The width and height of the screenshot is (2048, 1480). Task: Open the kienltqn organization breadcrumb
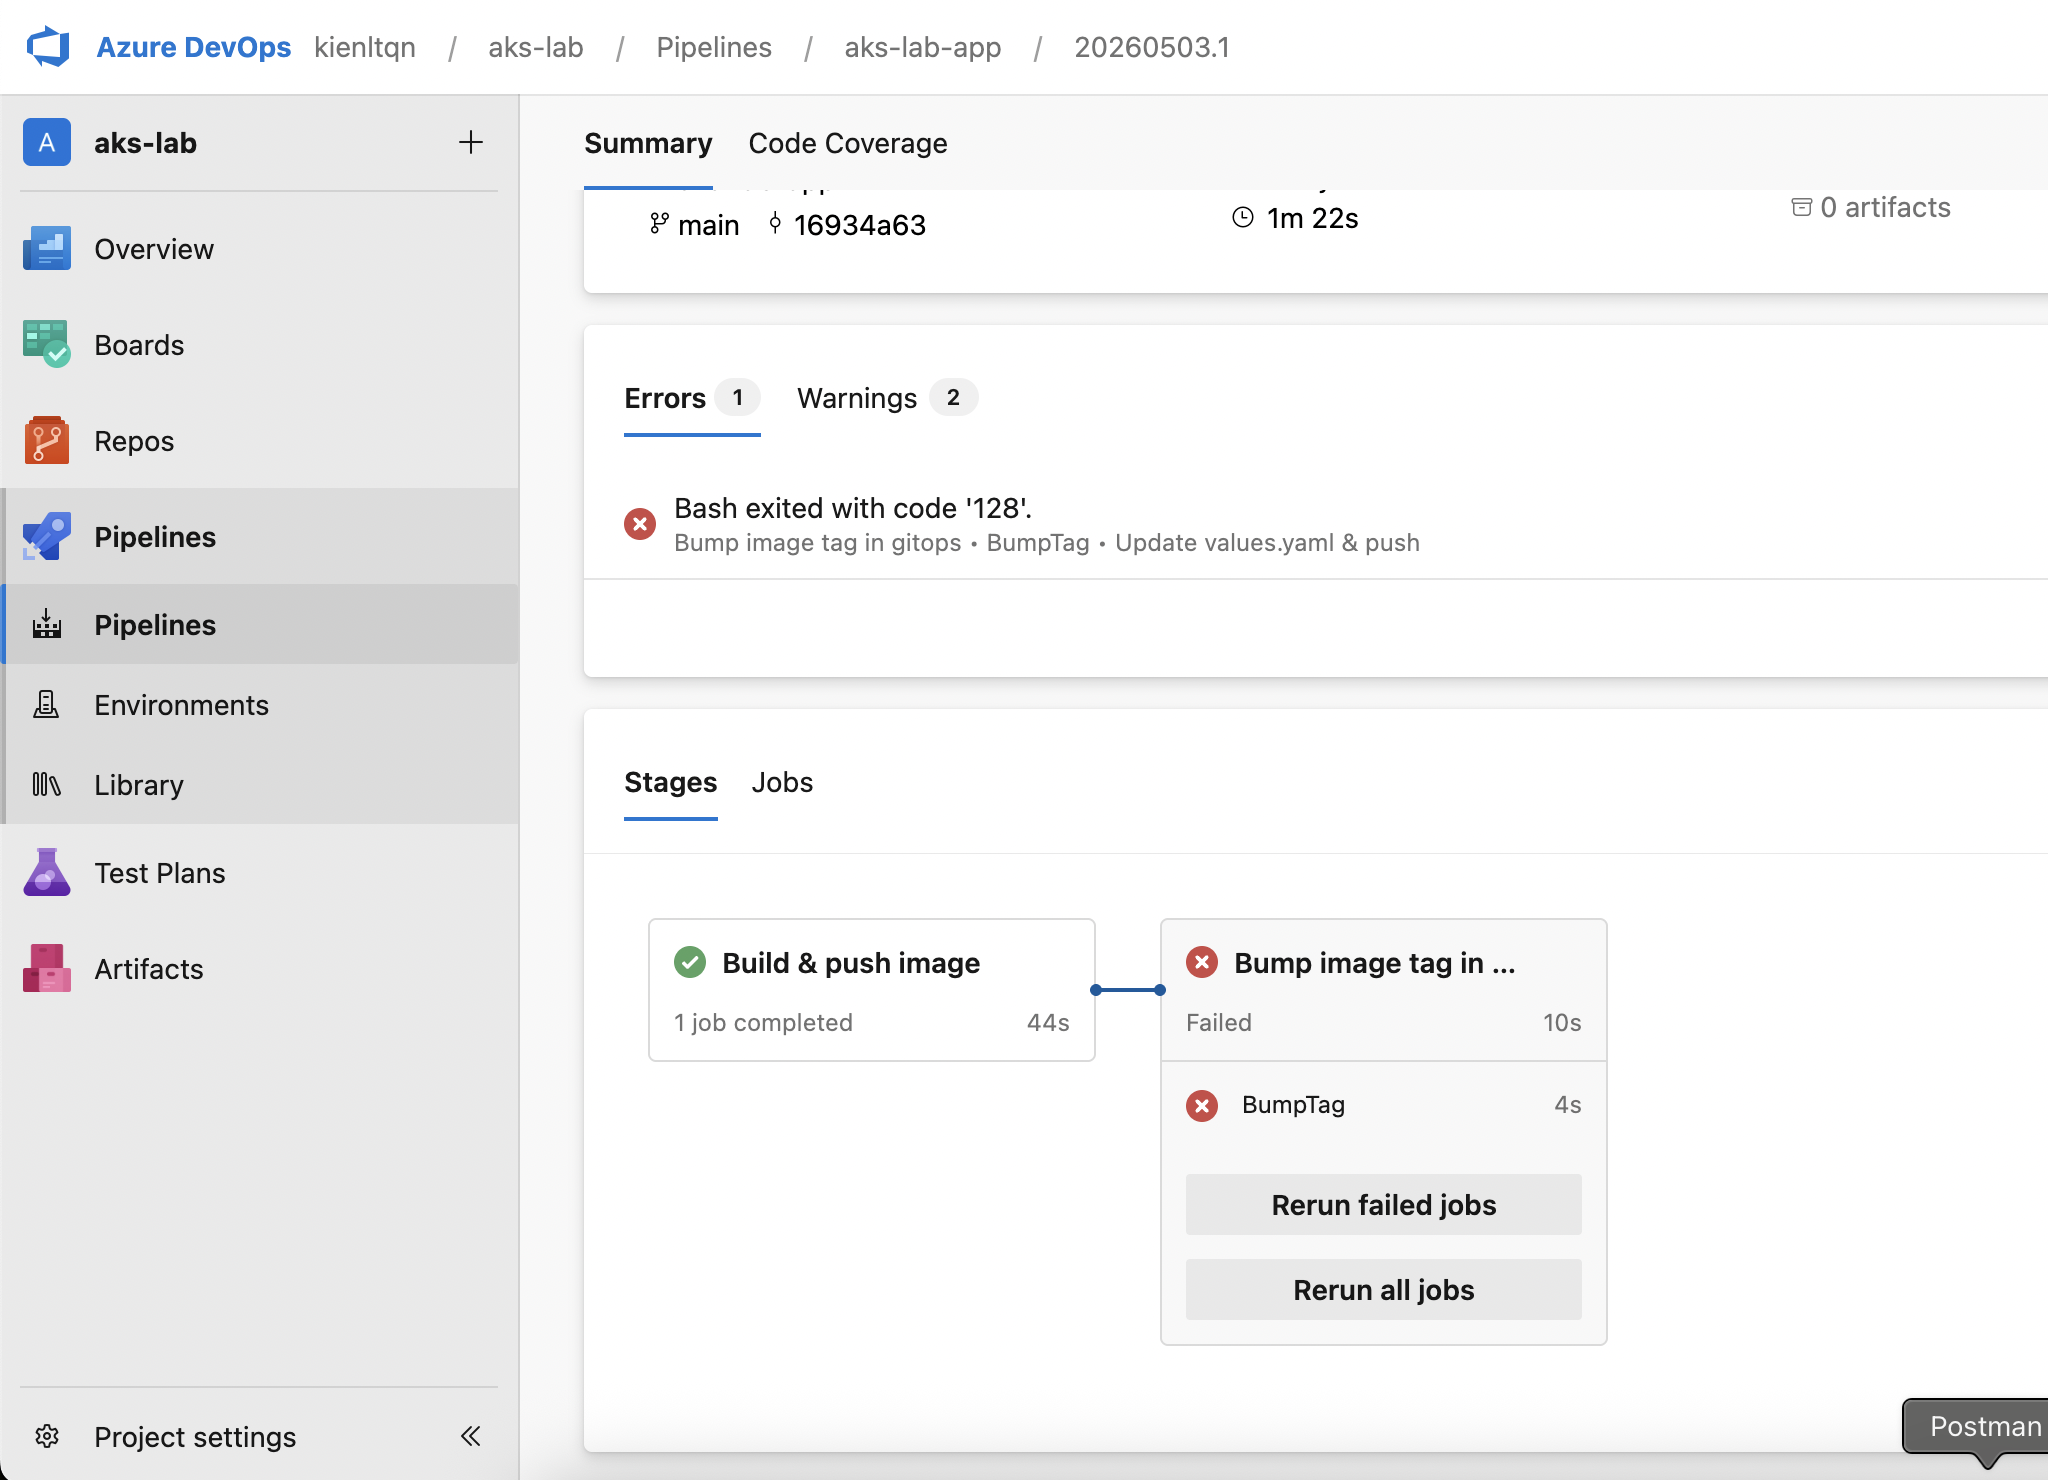pyautogui.click(x=365, y=47)
